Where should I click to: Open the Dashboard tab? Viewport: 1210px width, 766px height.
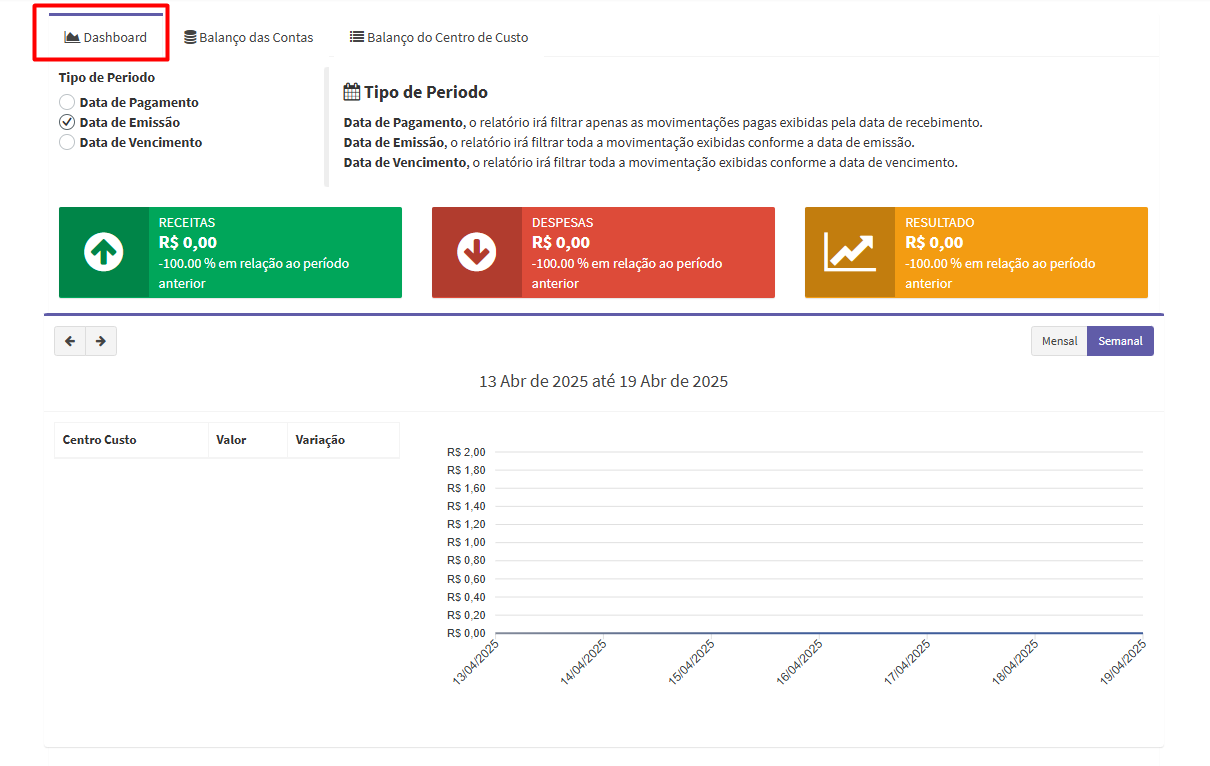click(x=106, y=37)
